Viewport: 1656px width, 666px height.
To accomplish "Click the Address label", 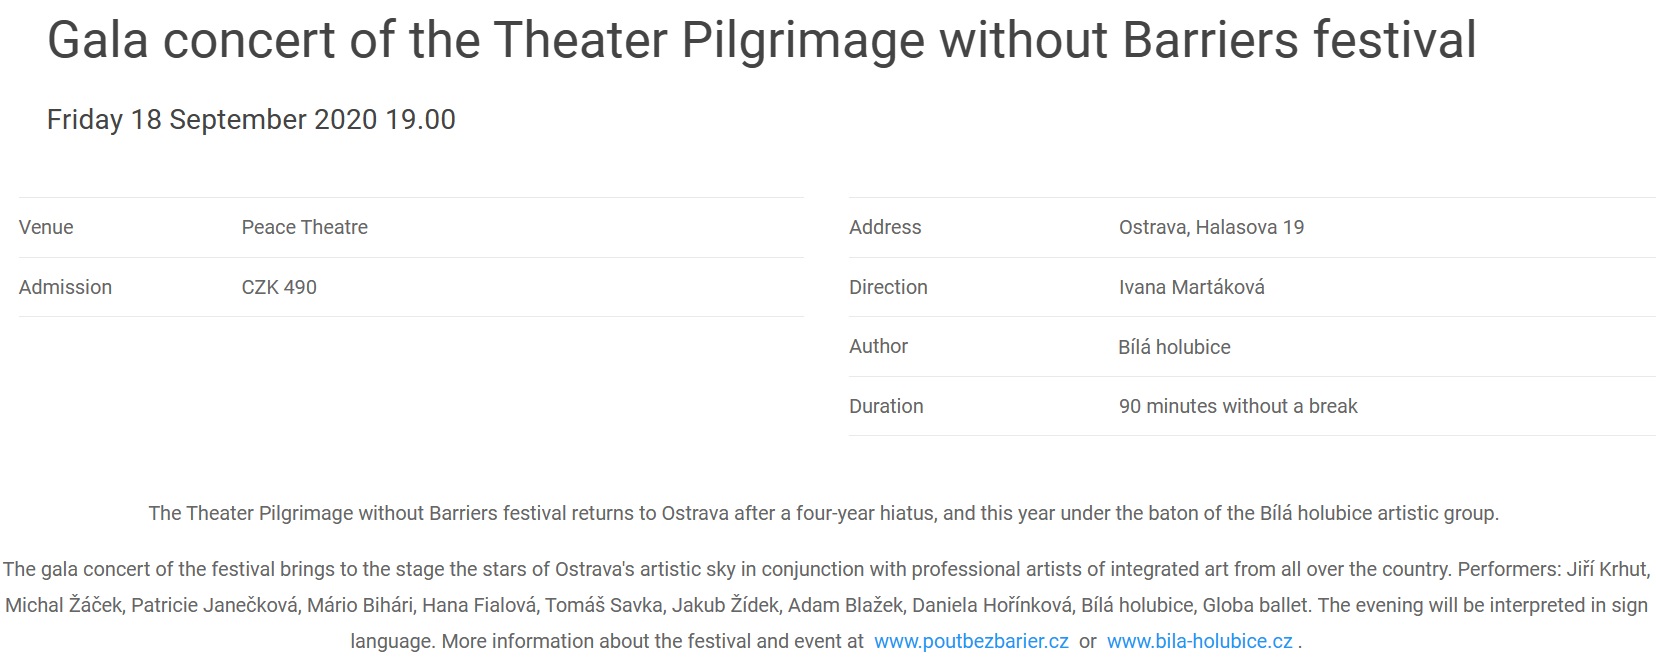I will 885,227.
